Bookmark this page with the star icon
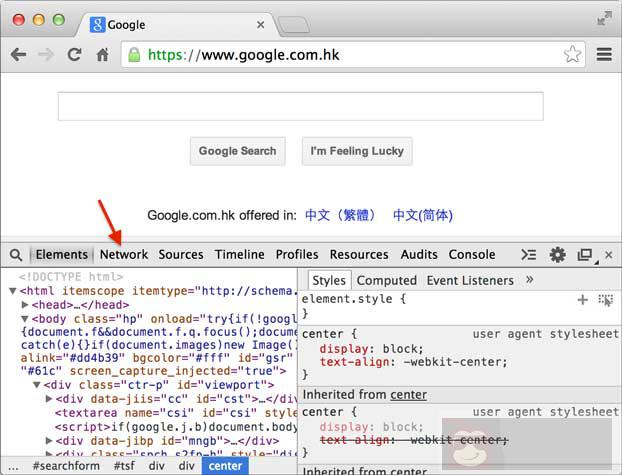 tap(572, 54)
